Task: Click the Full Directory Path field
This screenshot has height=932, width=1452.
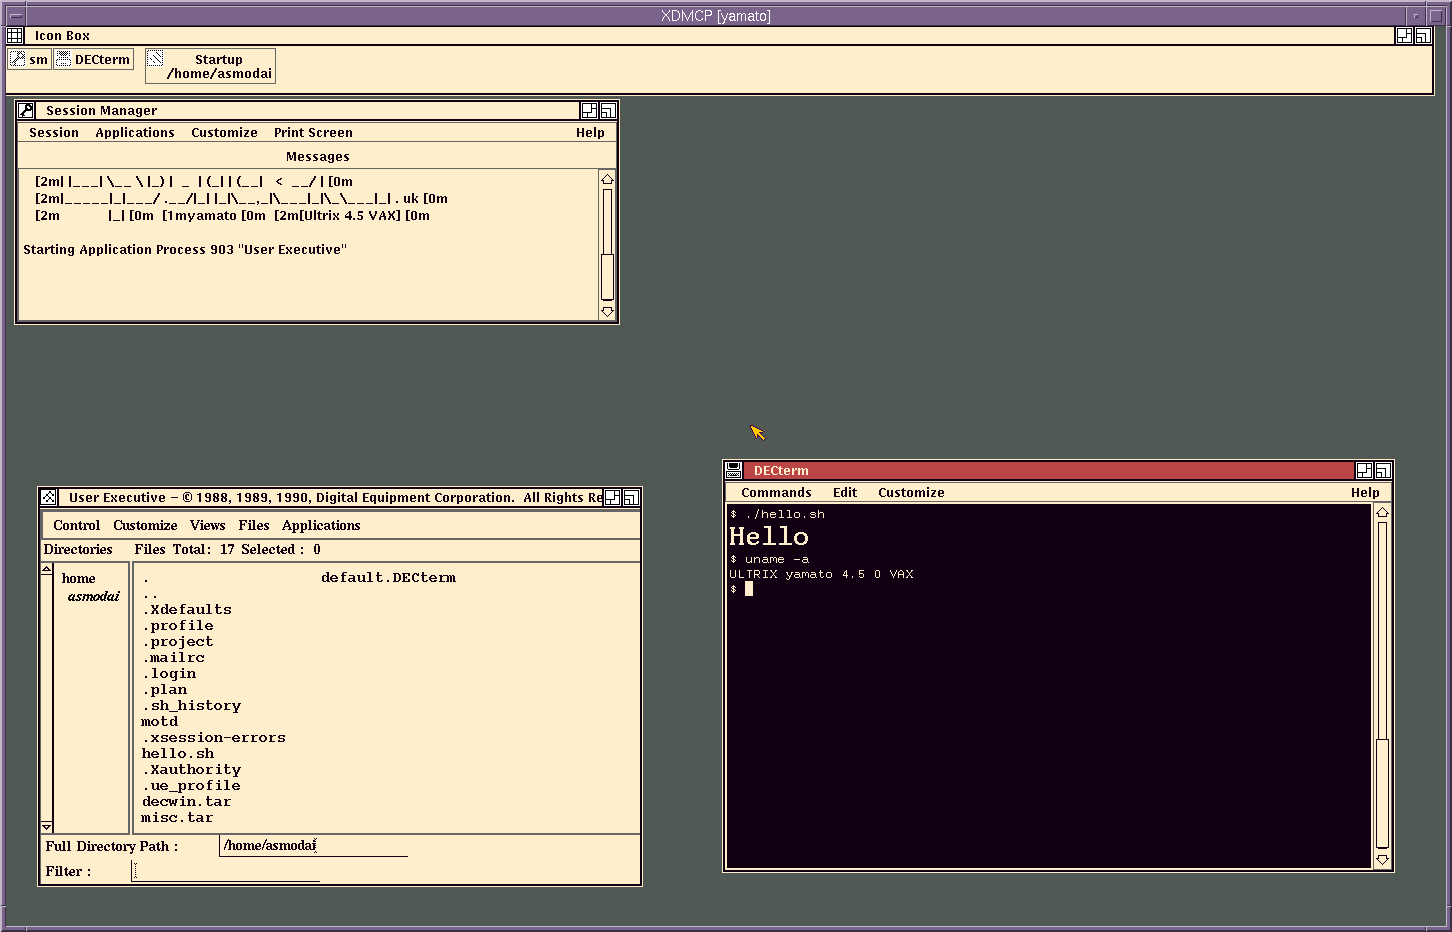Action: 313,846
